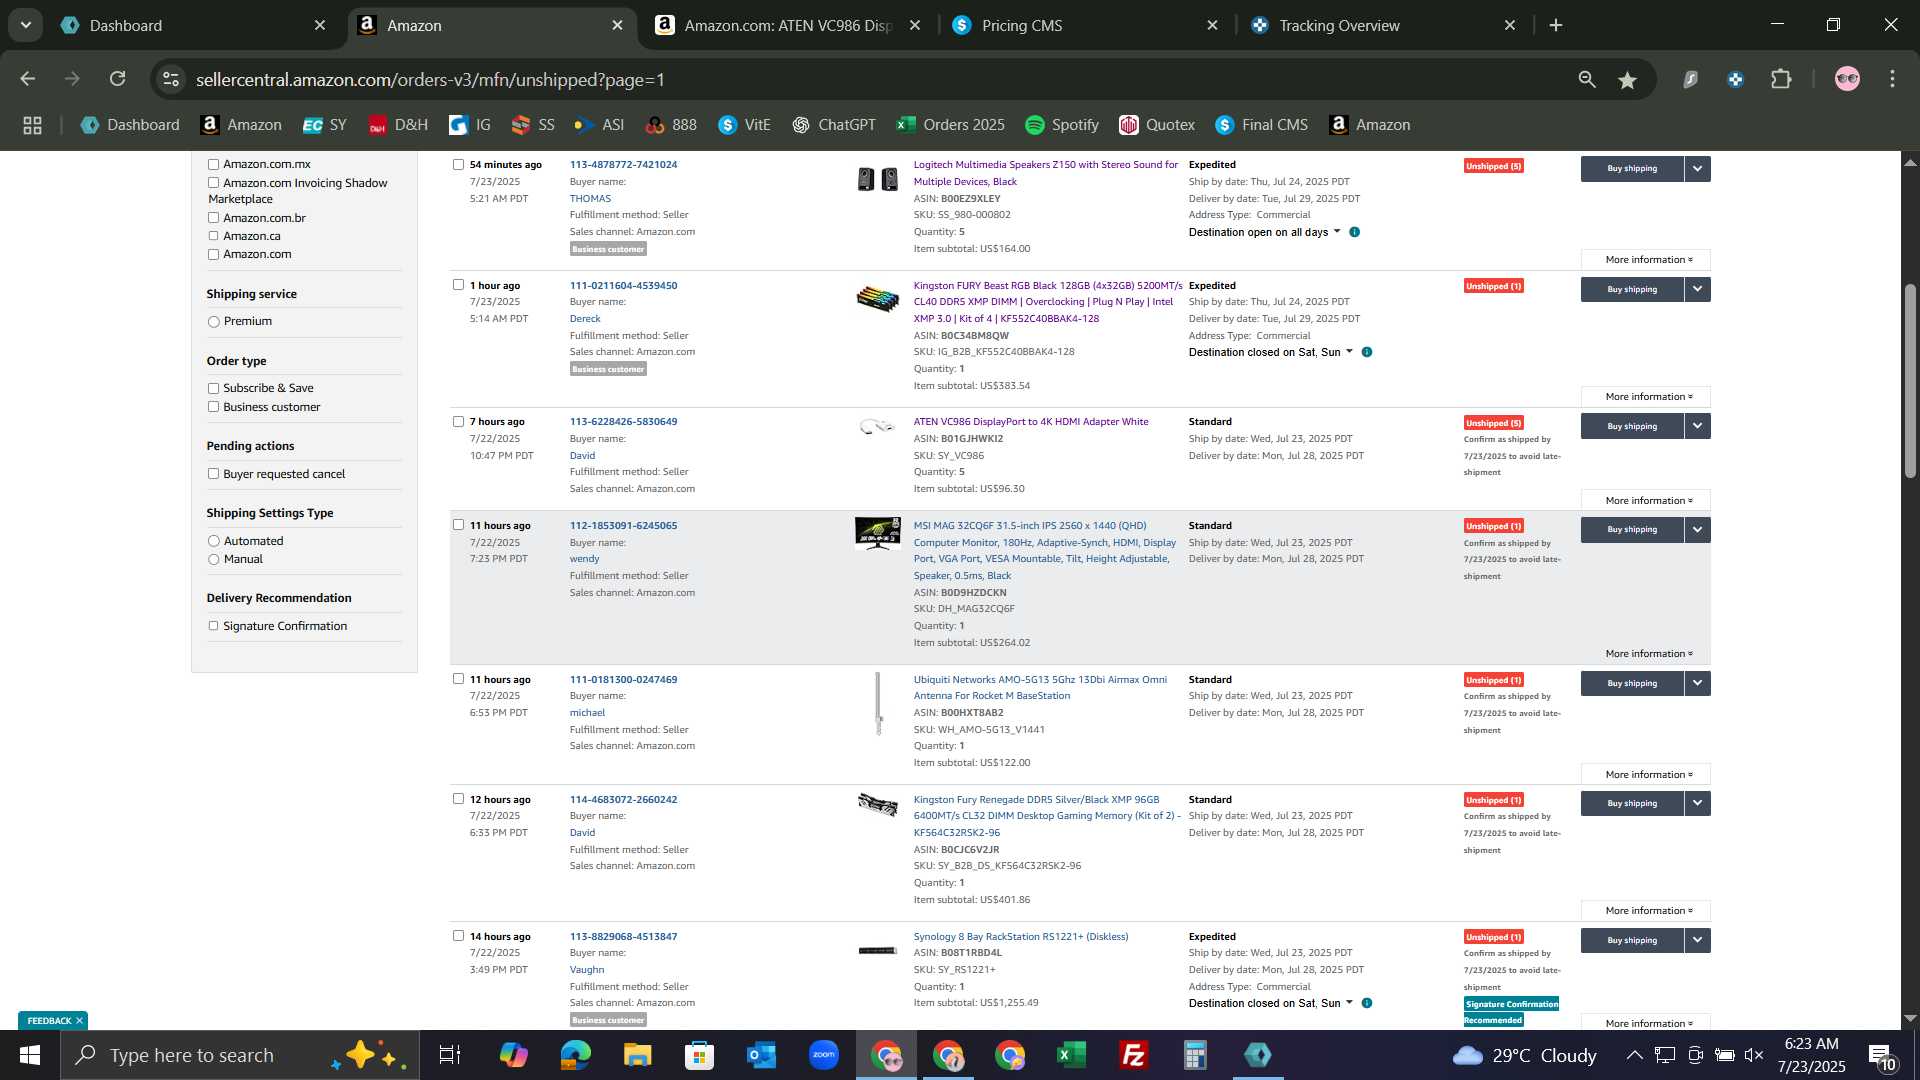Select the Manual shipping settings radio

coord(213,559)
